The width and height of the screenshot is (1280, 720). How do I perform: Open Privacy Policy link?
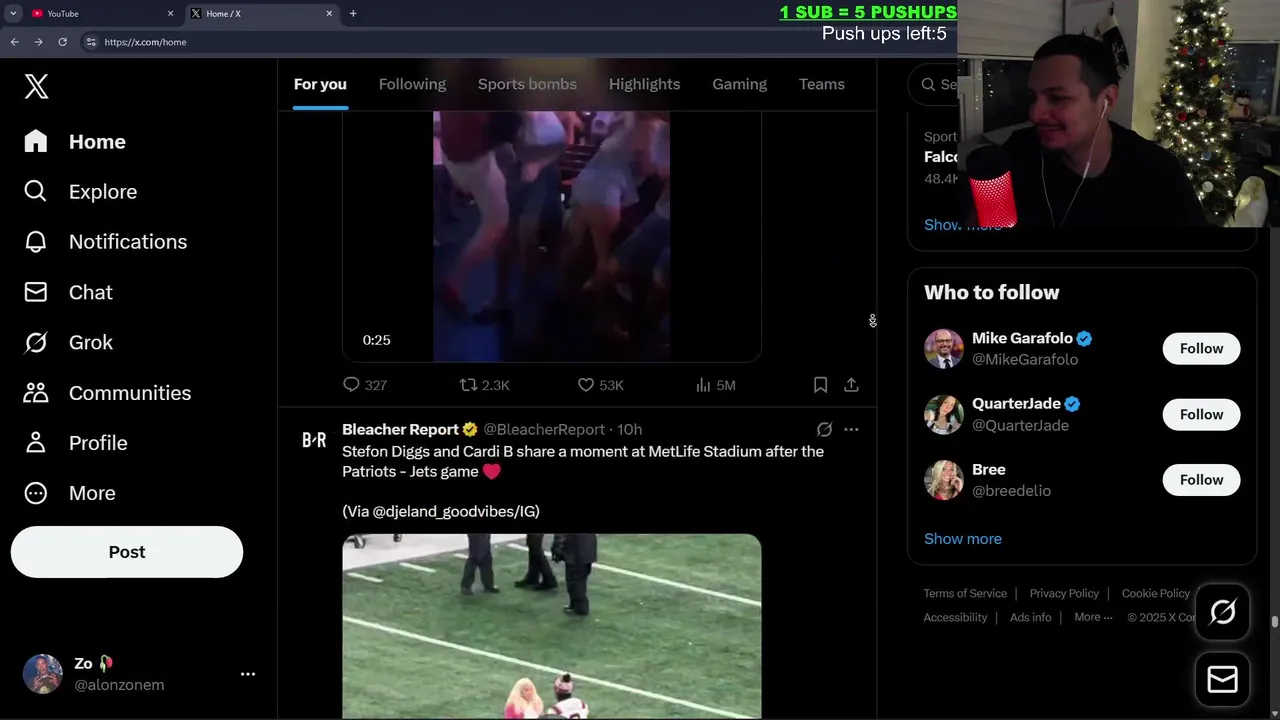tap(1064, 593)
